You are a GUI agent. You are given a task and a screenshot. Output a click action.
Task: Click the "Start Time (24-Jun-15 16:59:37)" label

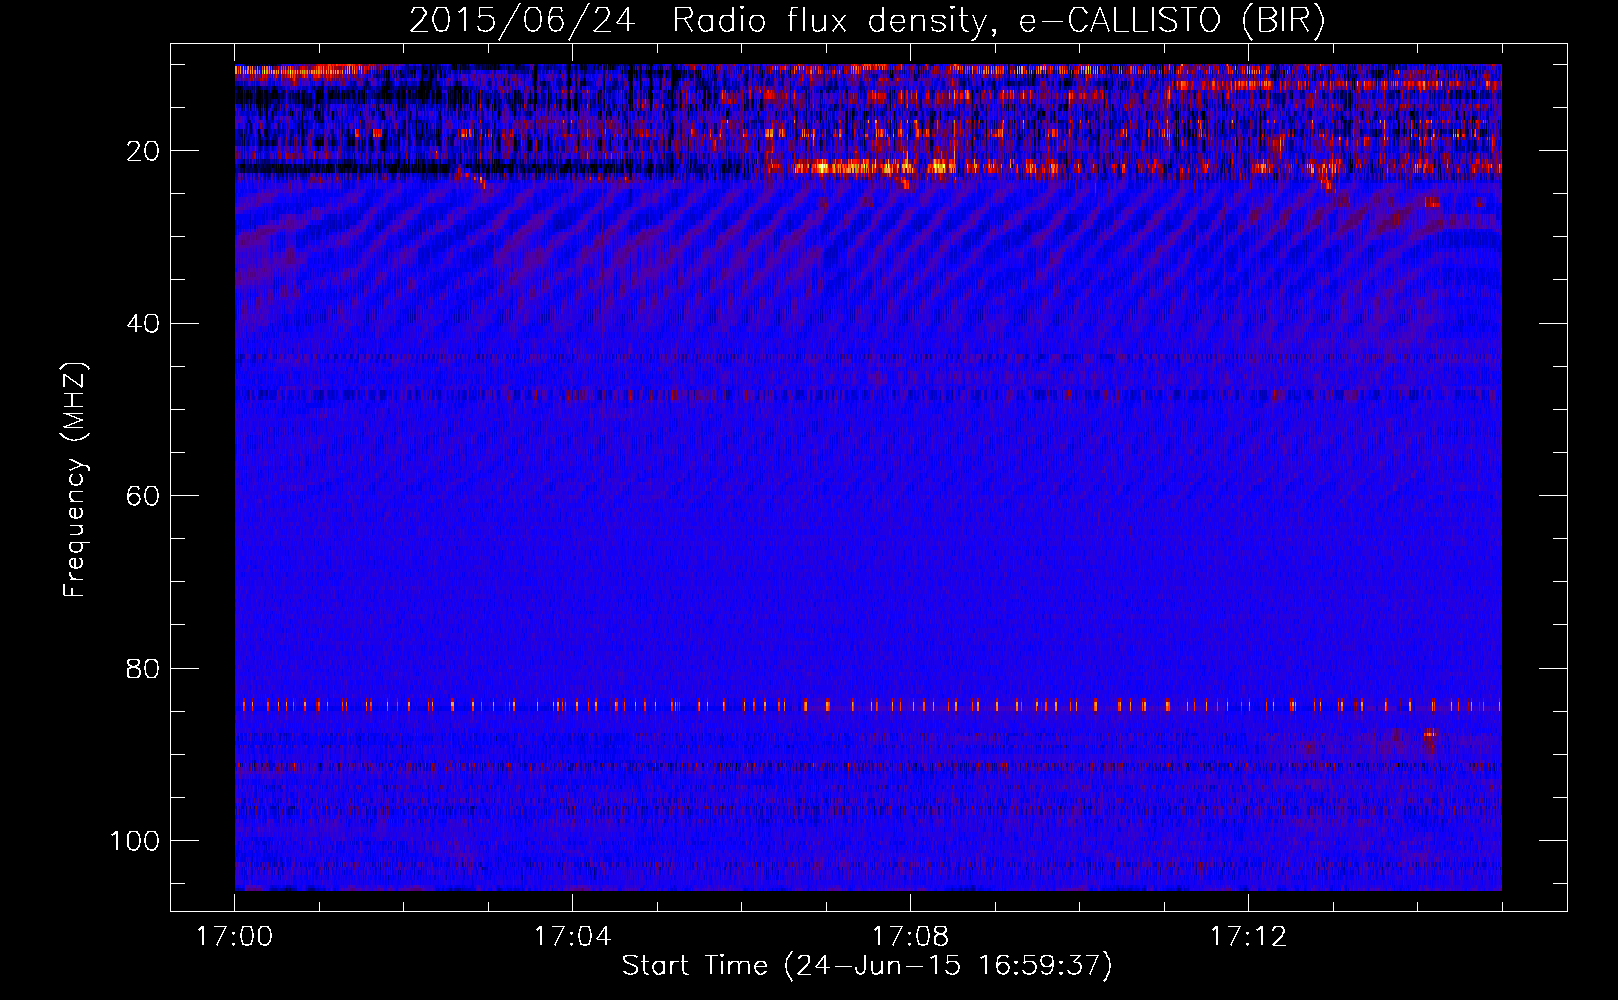[867, 966]
